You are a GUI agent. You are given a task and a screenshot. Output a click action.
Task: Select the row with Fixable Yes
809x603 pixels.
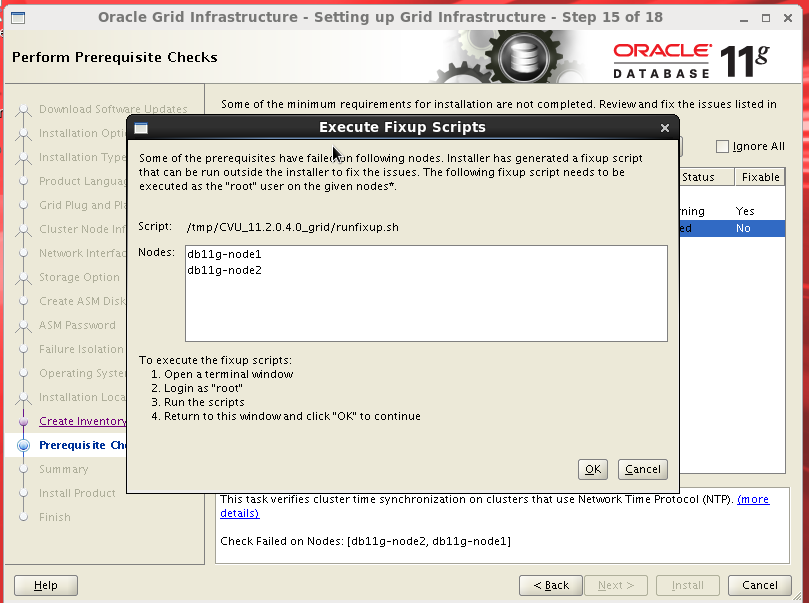point(732,211)
